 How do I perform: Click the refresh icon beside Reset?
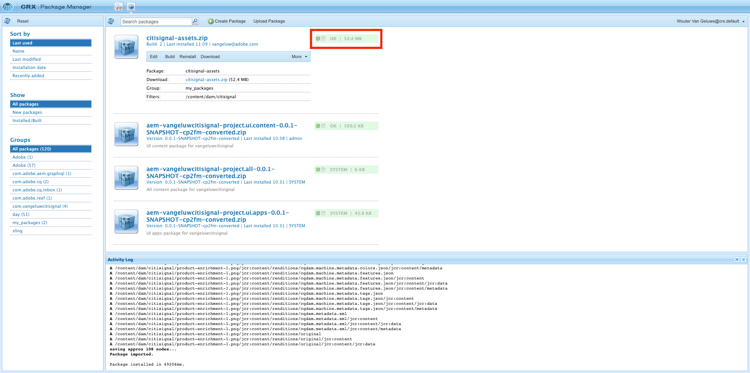(x=7, y=22)
